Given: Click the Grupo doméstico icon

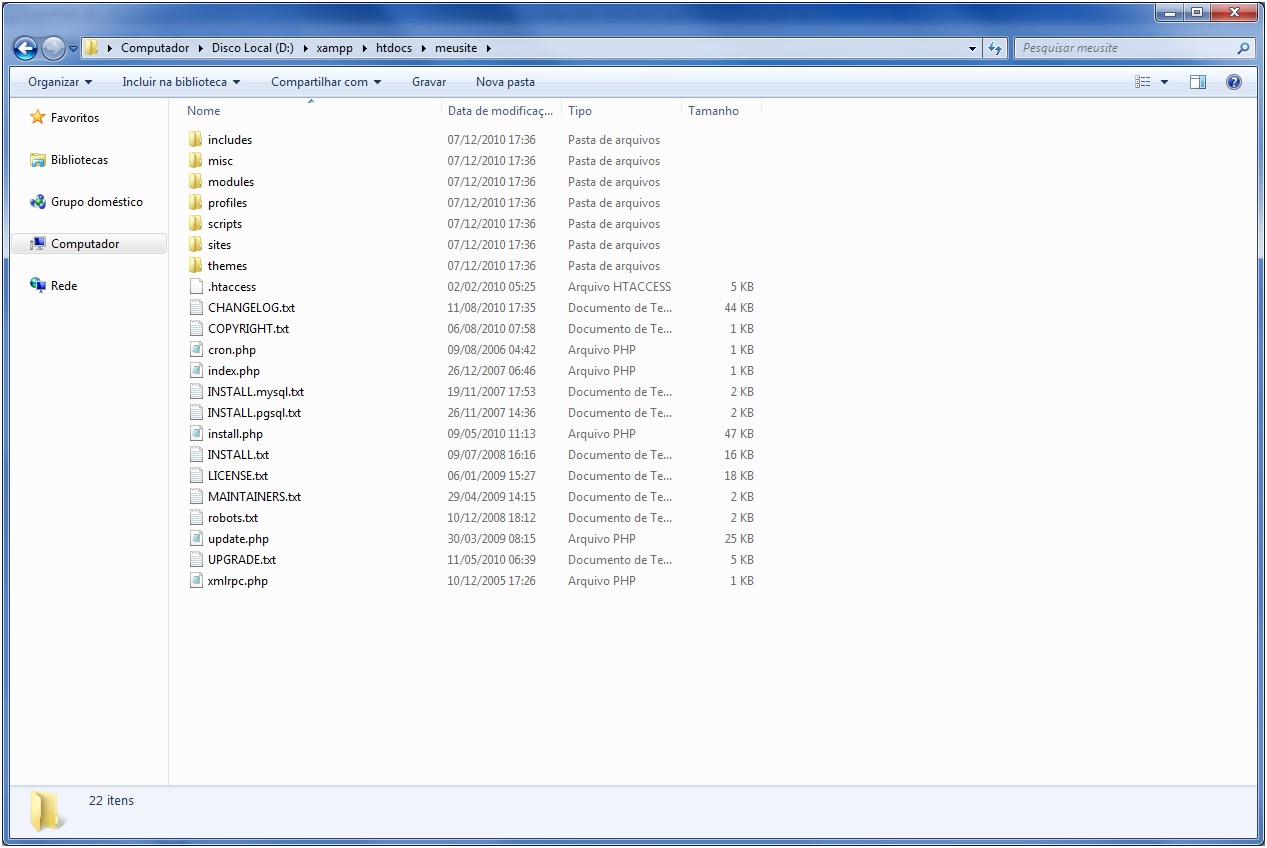Looking at the screenshot, I should click(38, 202).
